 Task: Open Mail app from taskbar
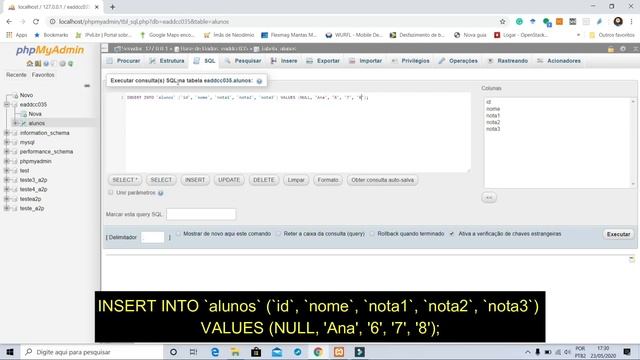pyautogui.click(x=277, y=352)
